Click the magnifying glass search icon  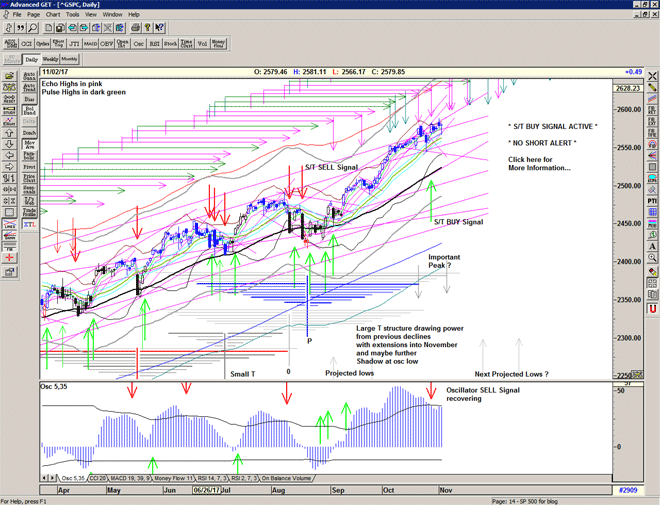(x=34, y=28)
